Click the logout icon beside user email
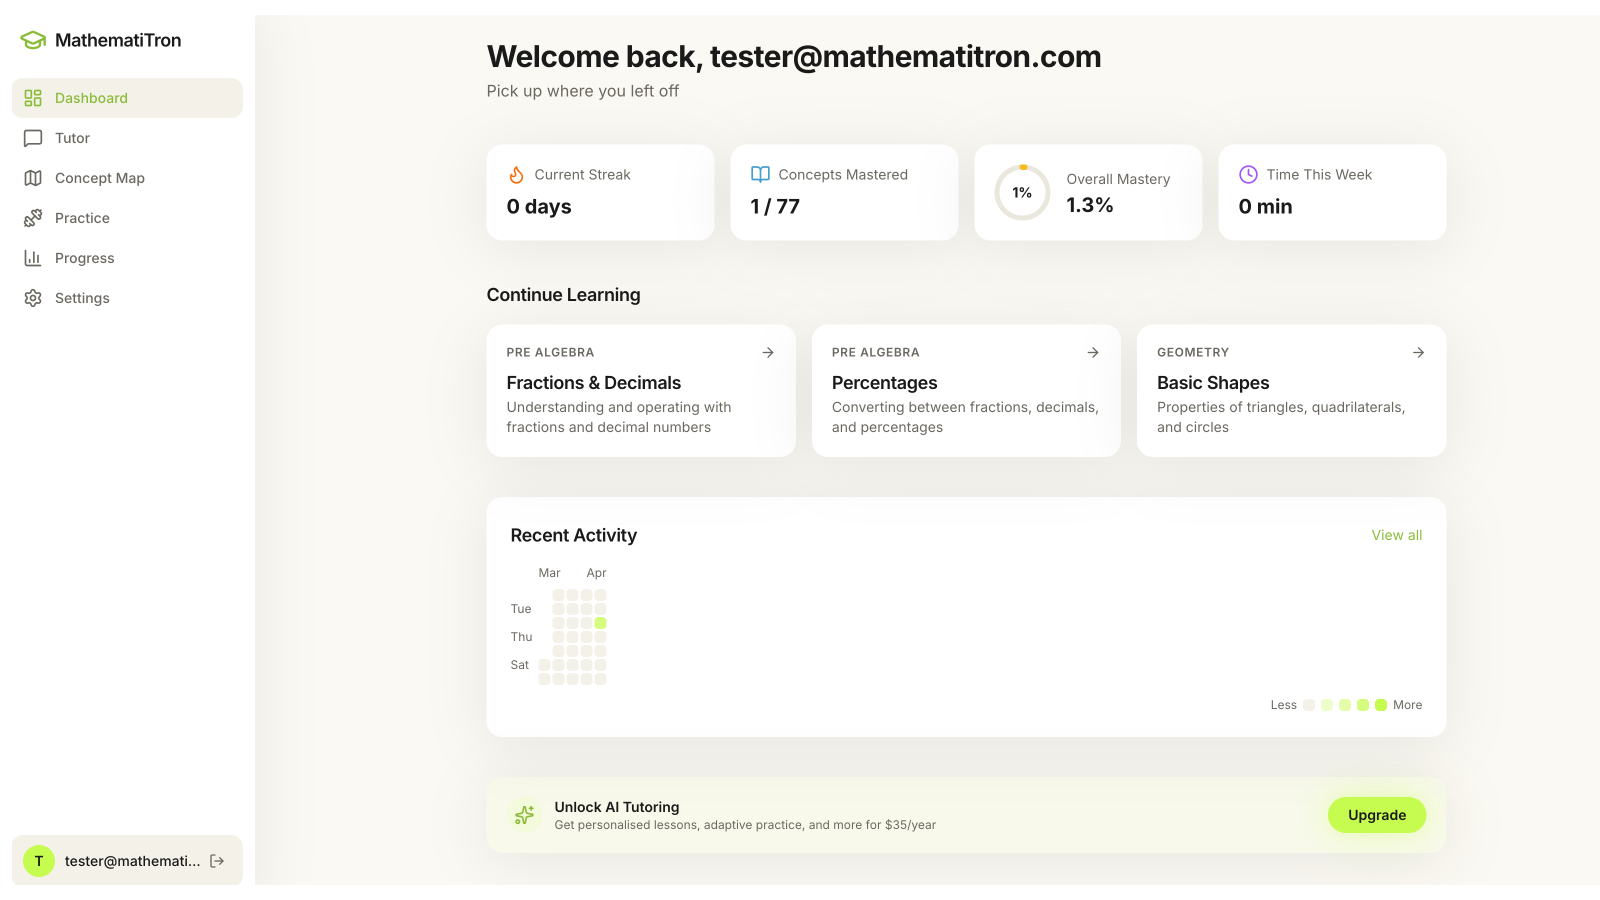Screen dimensions: 1600x900 pyautogui.click(x=217, y=861)
